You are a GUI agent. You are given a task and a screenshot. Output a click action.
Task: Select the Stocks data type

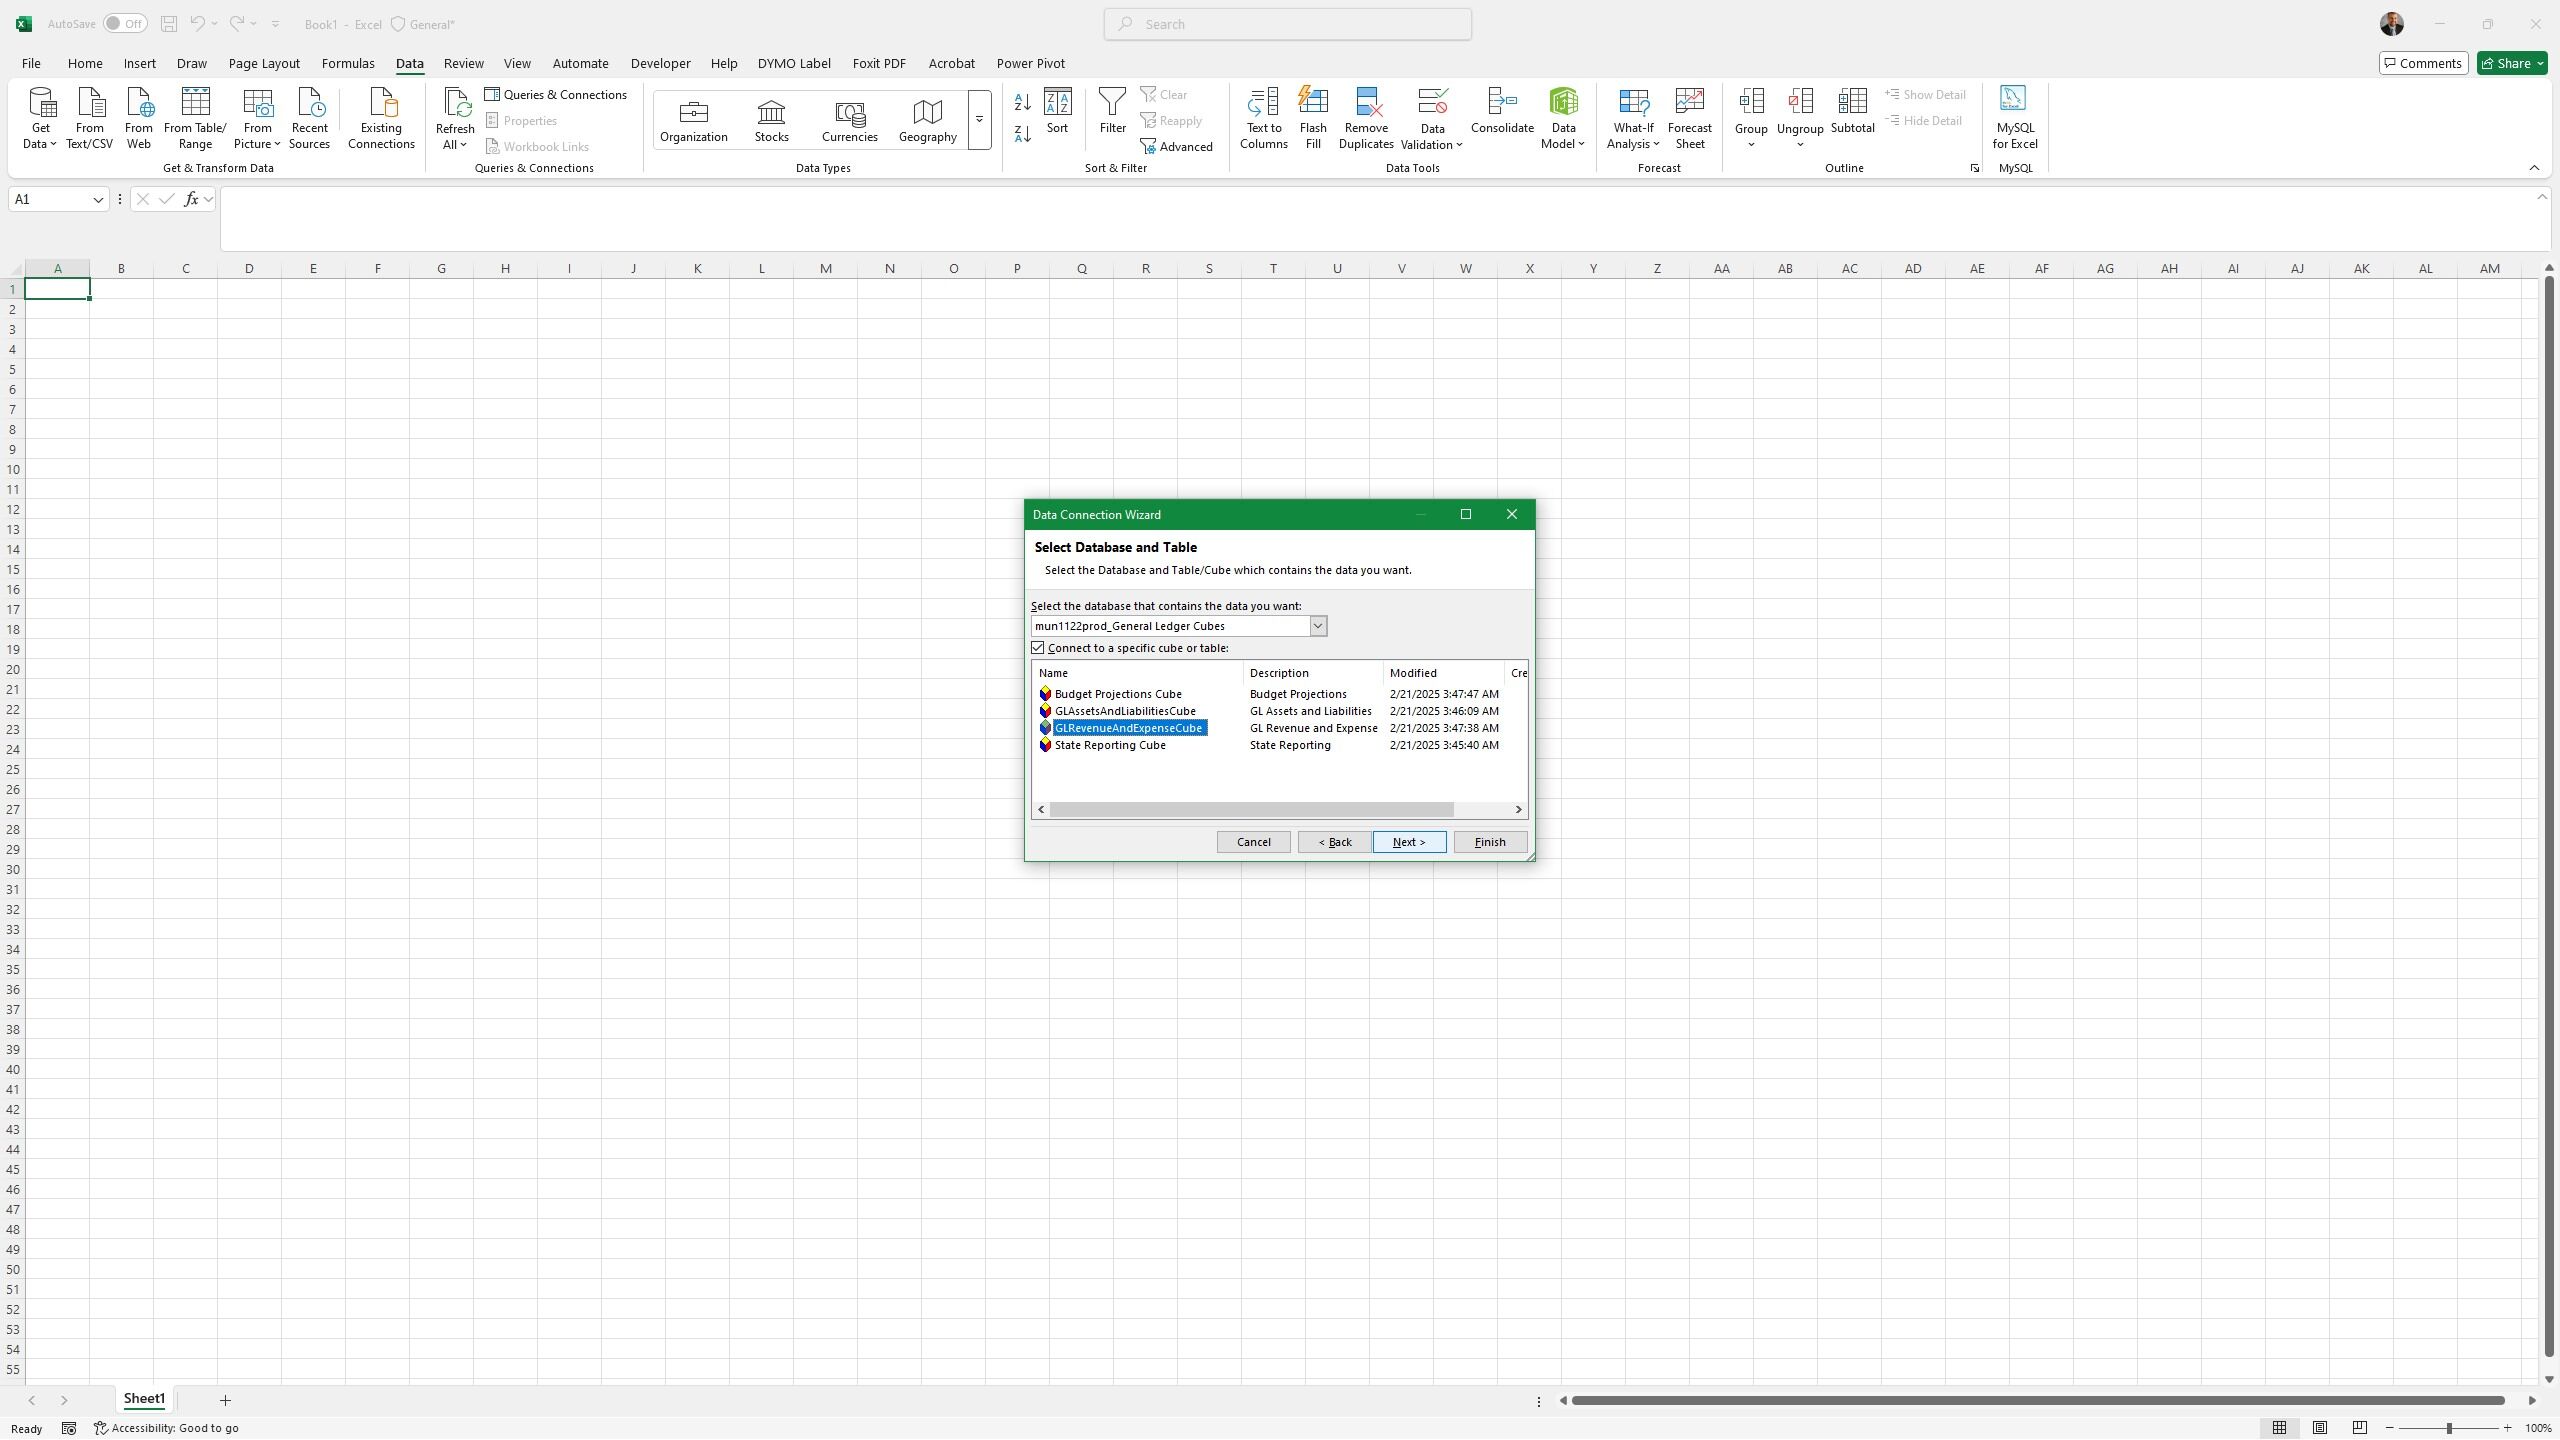coord(771,120)
